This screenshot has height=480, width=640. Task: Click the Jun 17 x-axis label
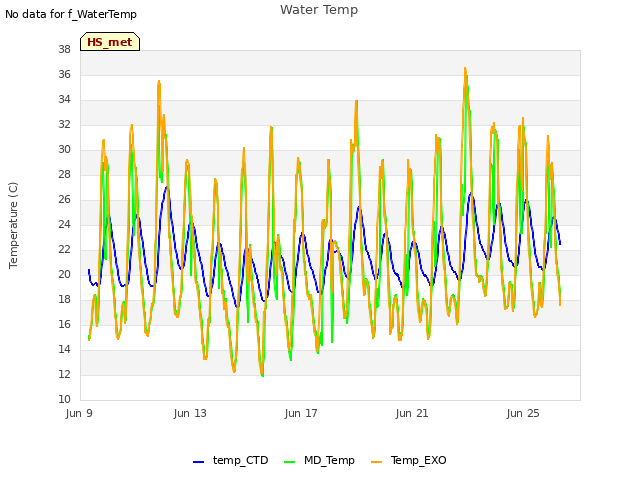pos(301,413)
